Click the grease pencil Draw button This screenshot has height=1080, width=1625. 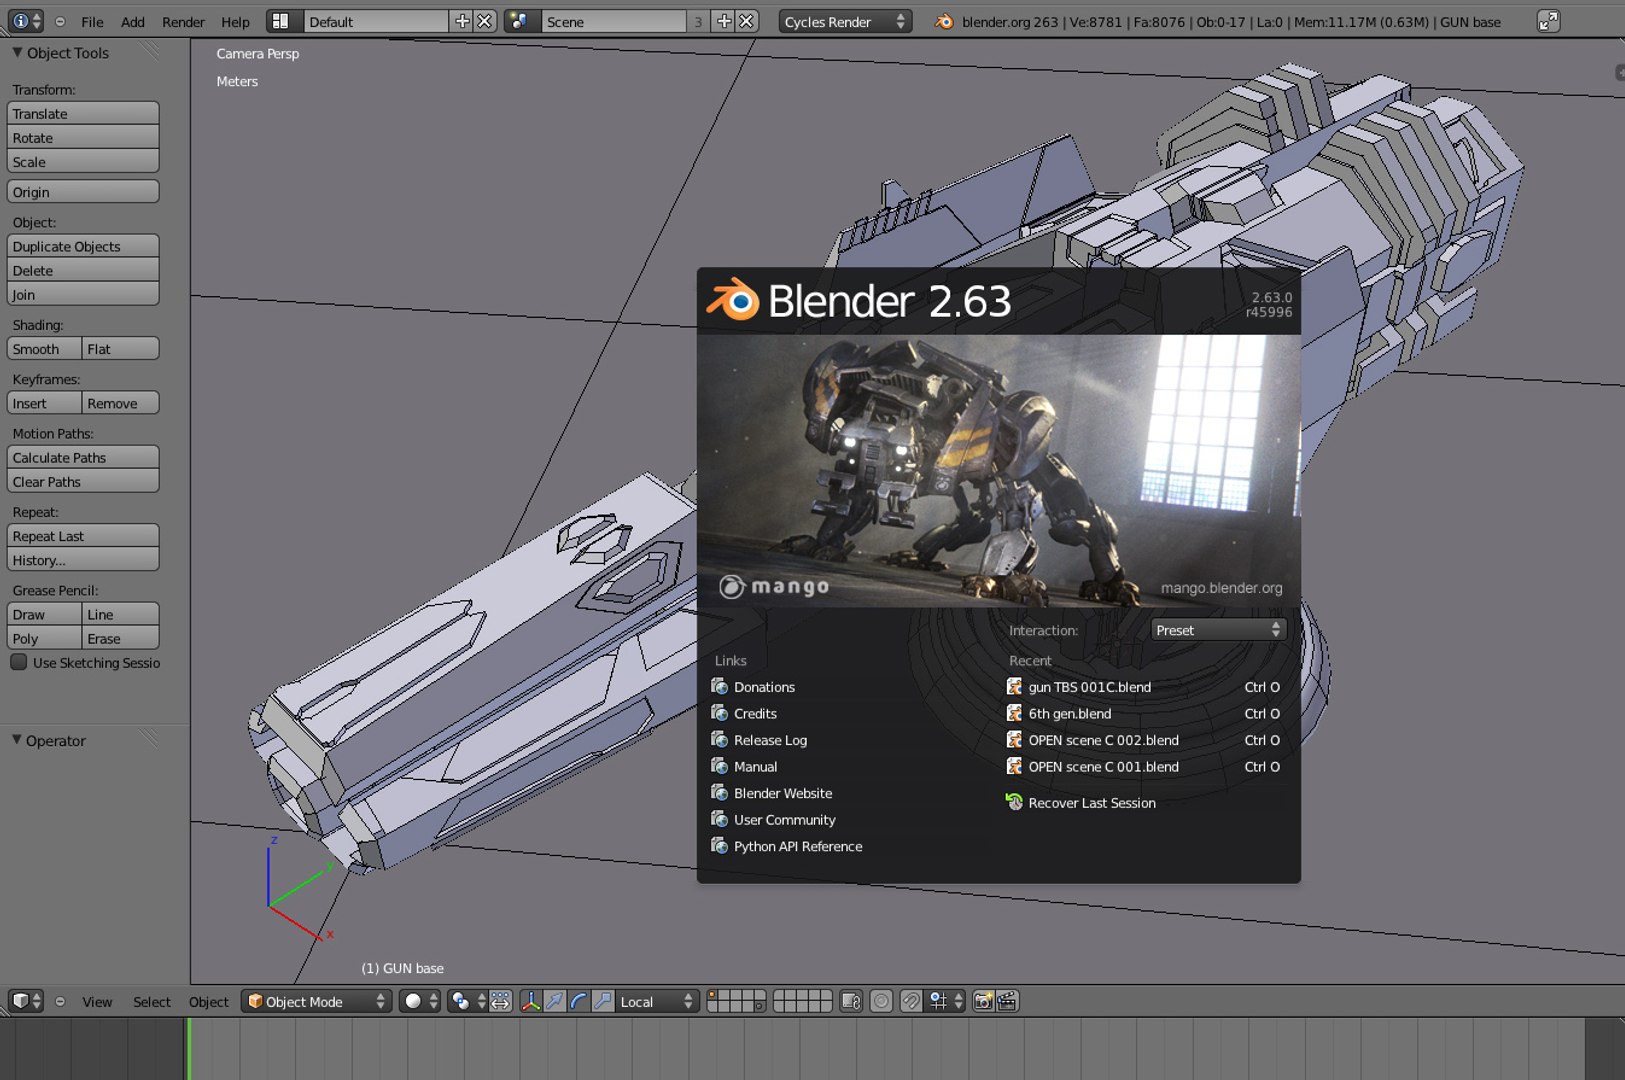(x=45, y=613)
